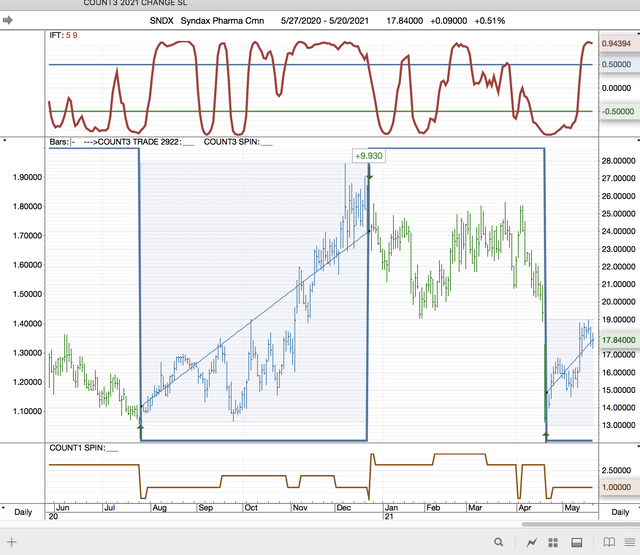Expand the triangle left of the Bars pane
This screenshot has height=555, width=640.
(4, 141)
